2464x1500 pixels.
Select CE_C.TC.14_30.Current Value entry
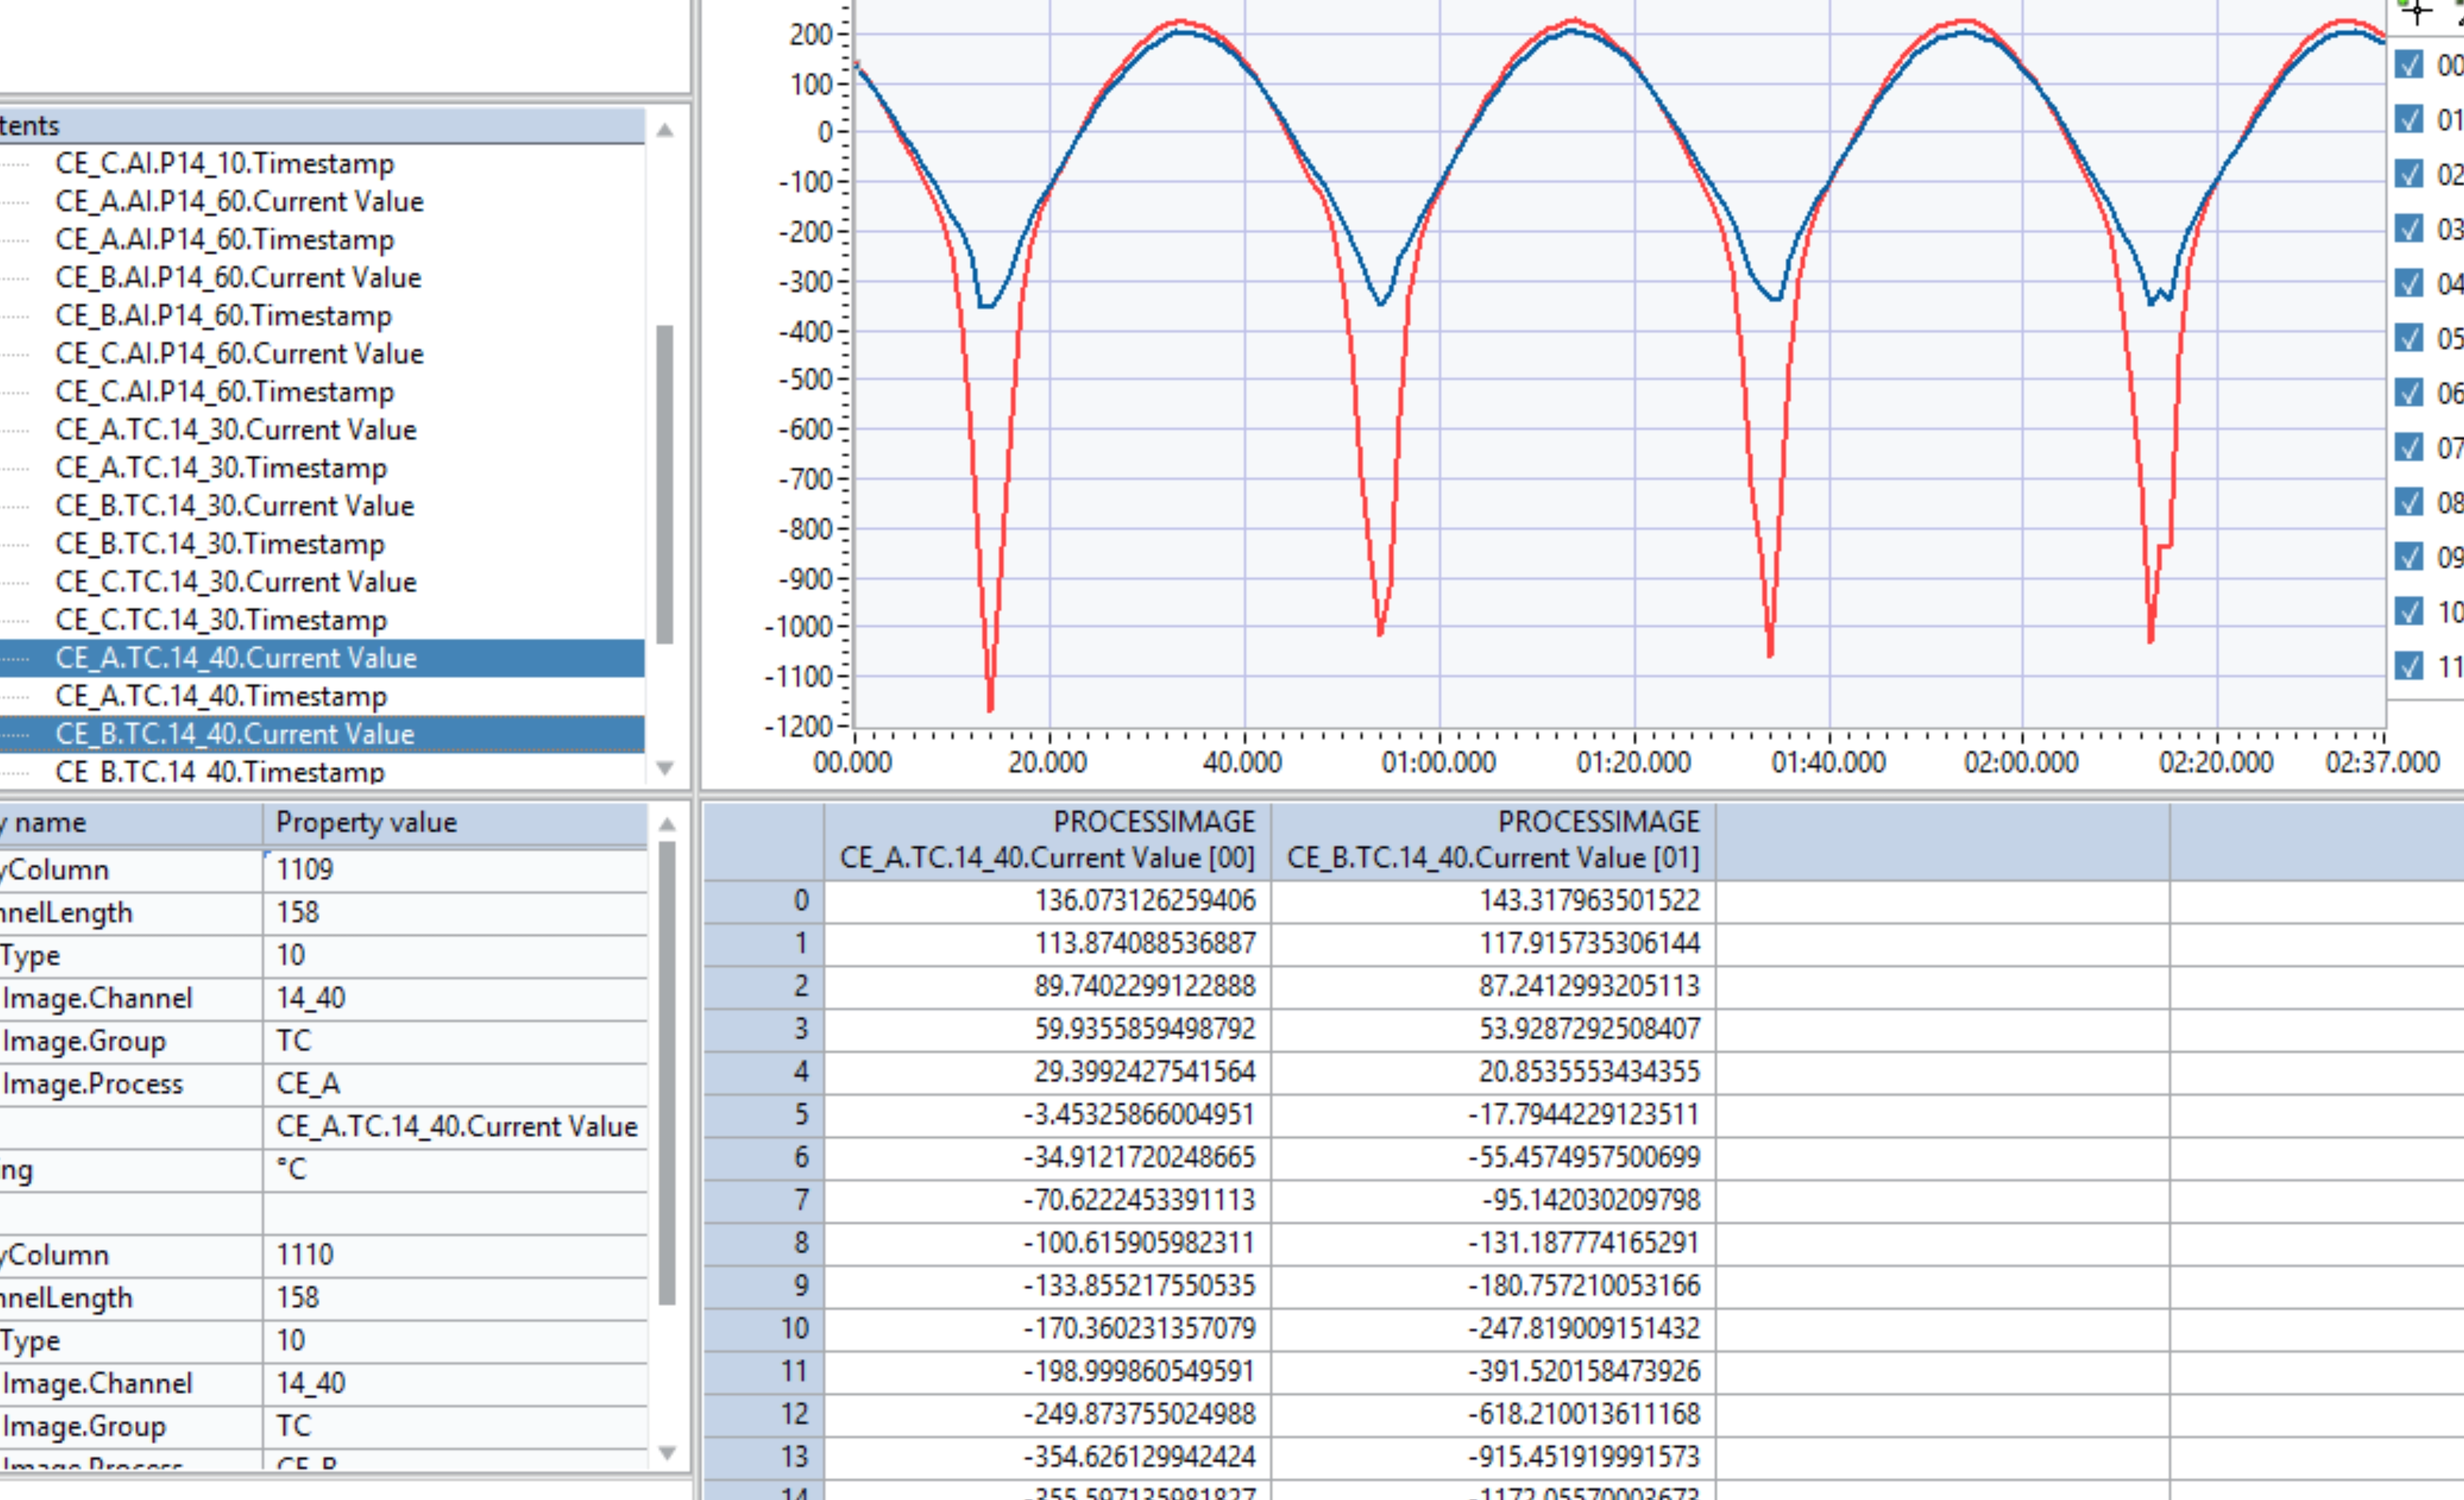click(235, 582)
